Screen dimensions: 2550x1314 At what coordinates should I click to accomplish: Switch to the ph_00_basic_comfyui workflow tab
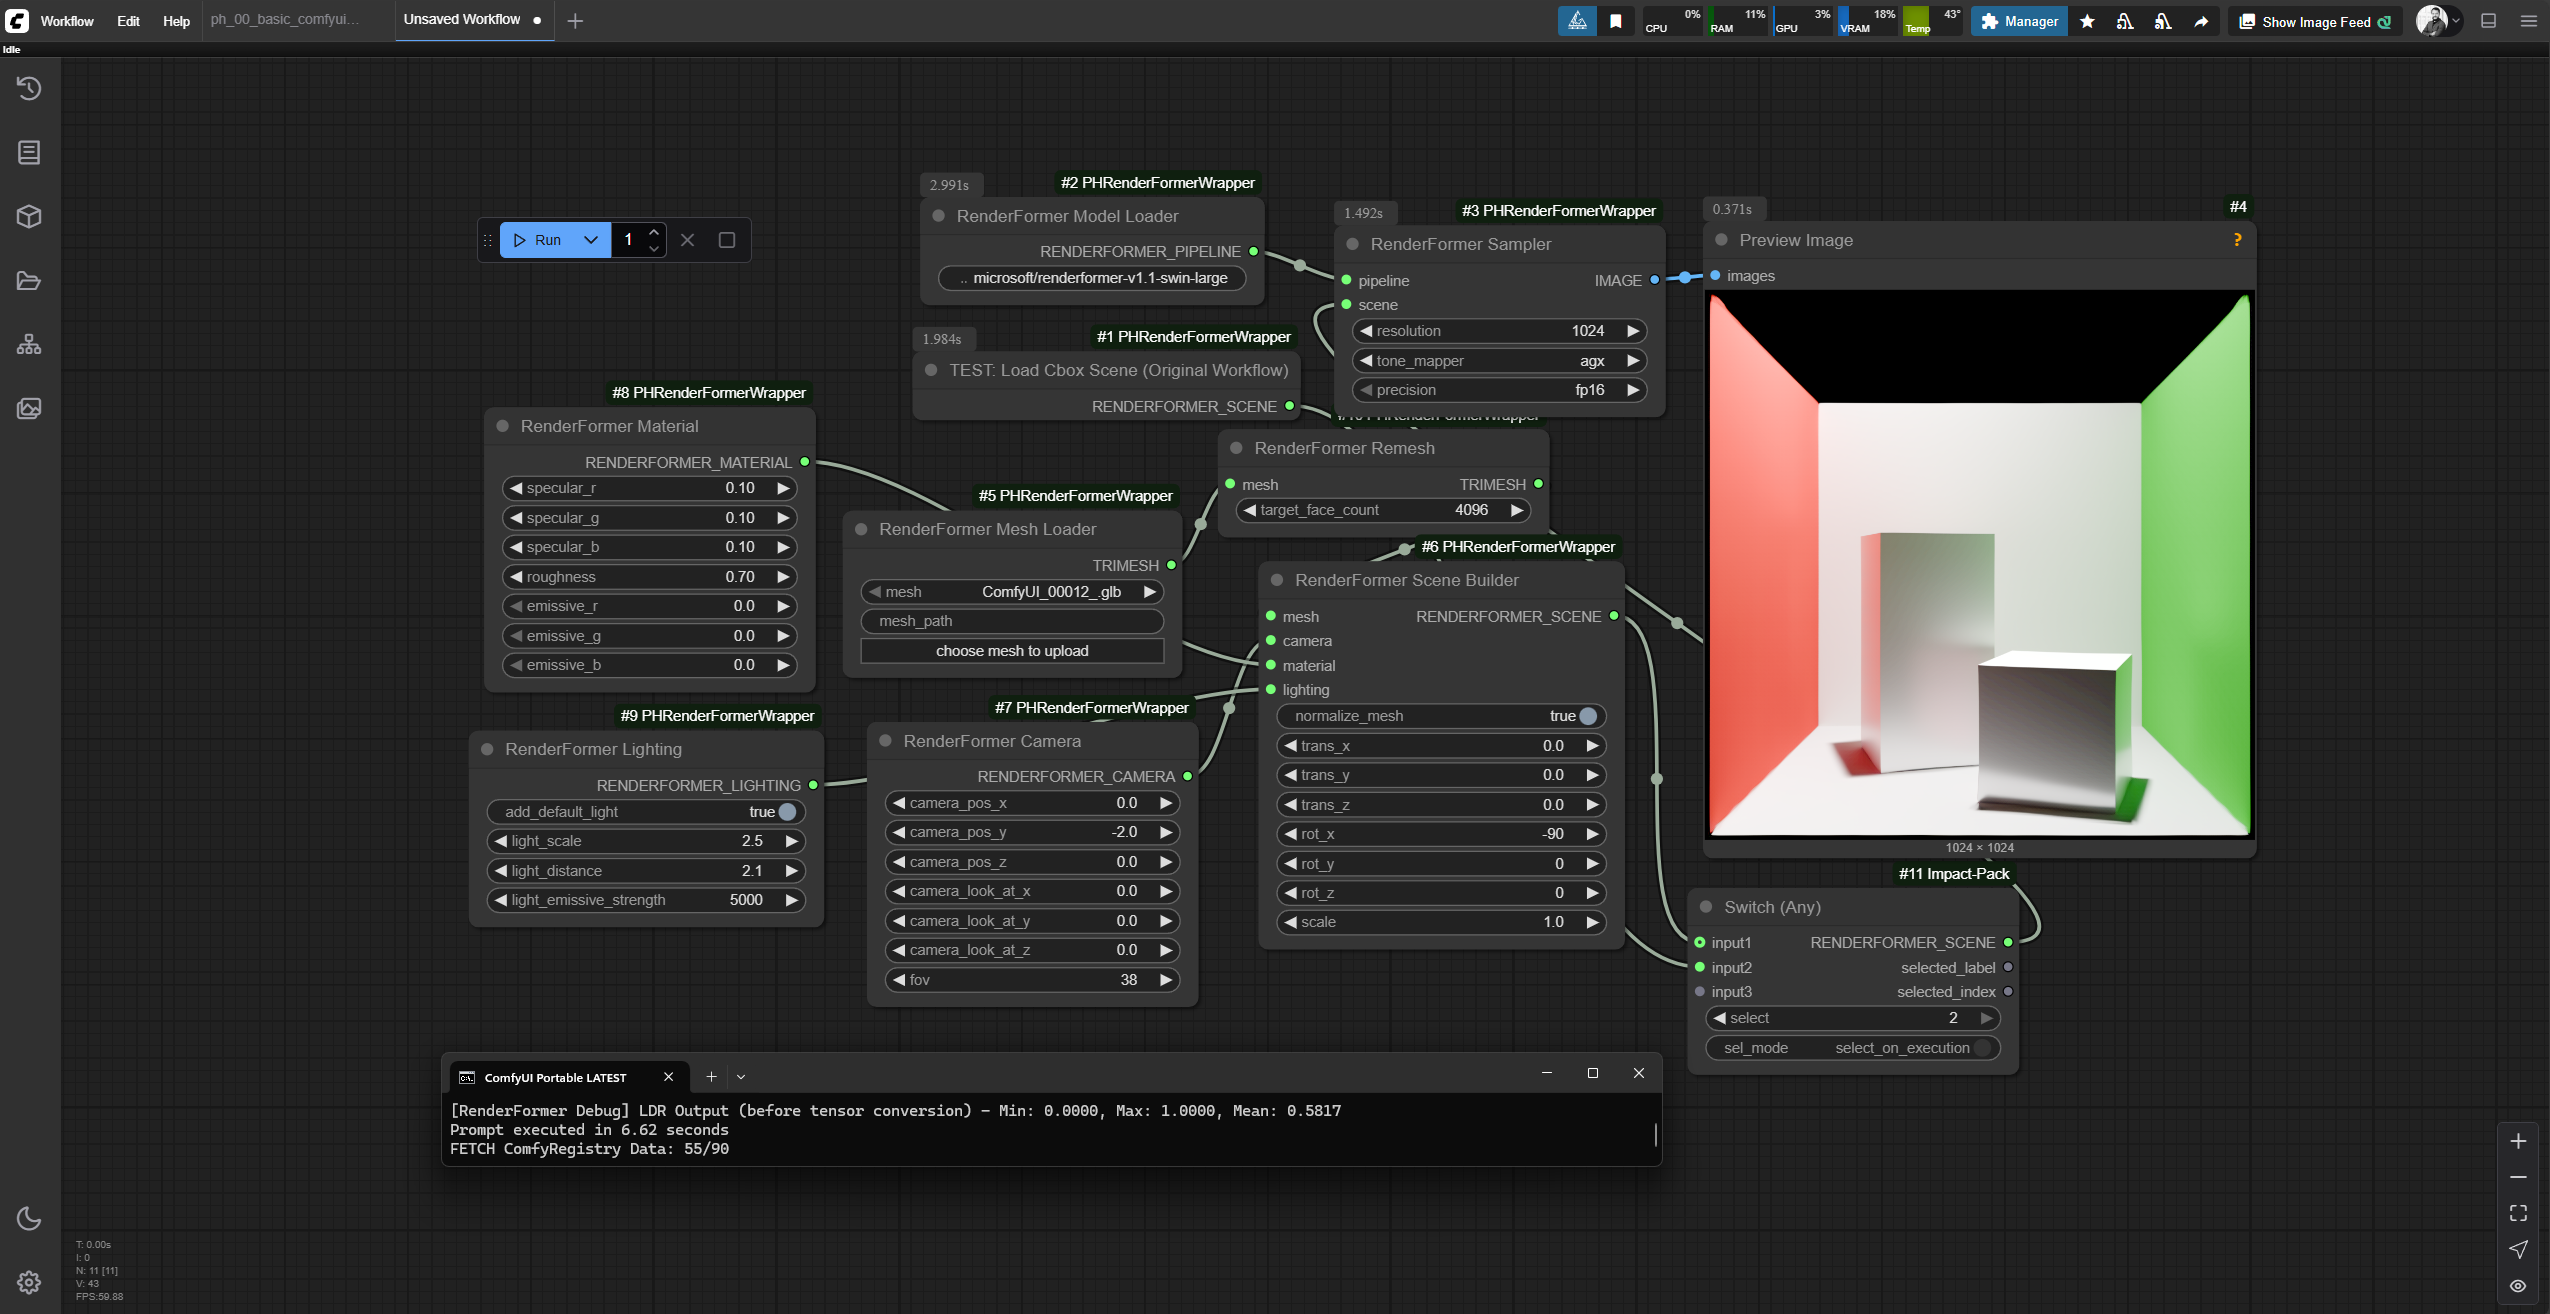[x=285, y=20]
